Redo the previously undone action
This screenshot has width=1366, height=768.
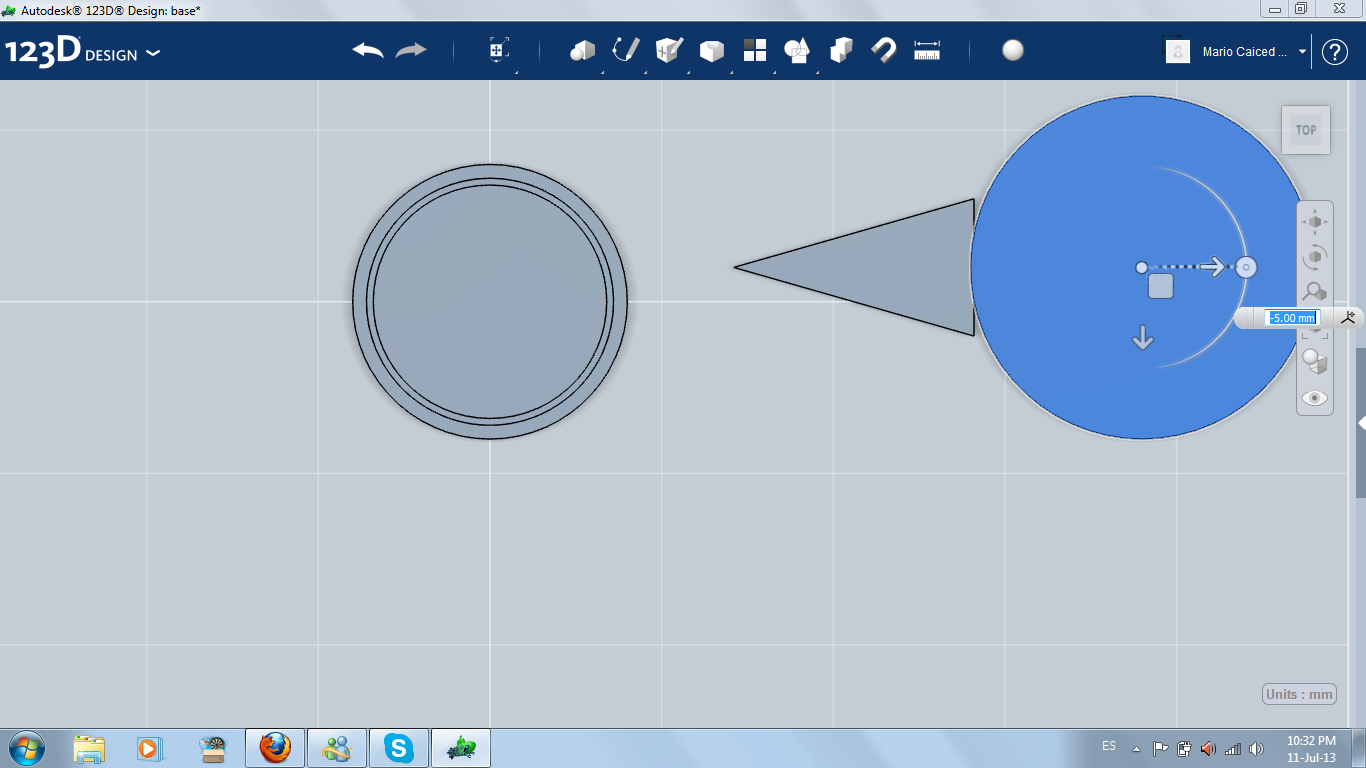pos(411,50)
